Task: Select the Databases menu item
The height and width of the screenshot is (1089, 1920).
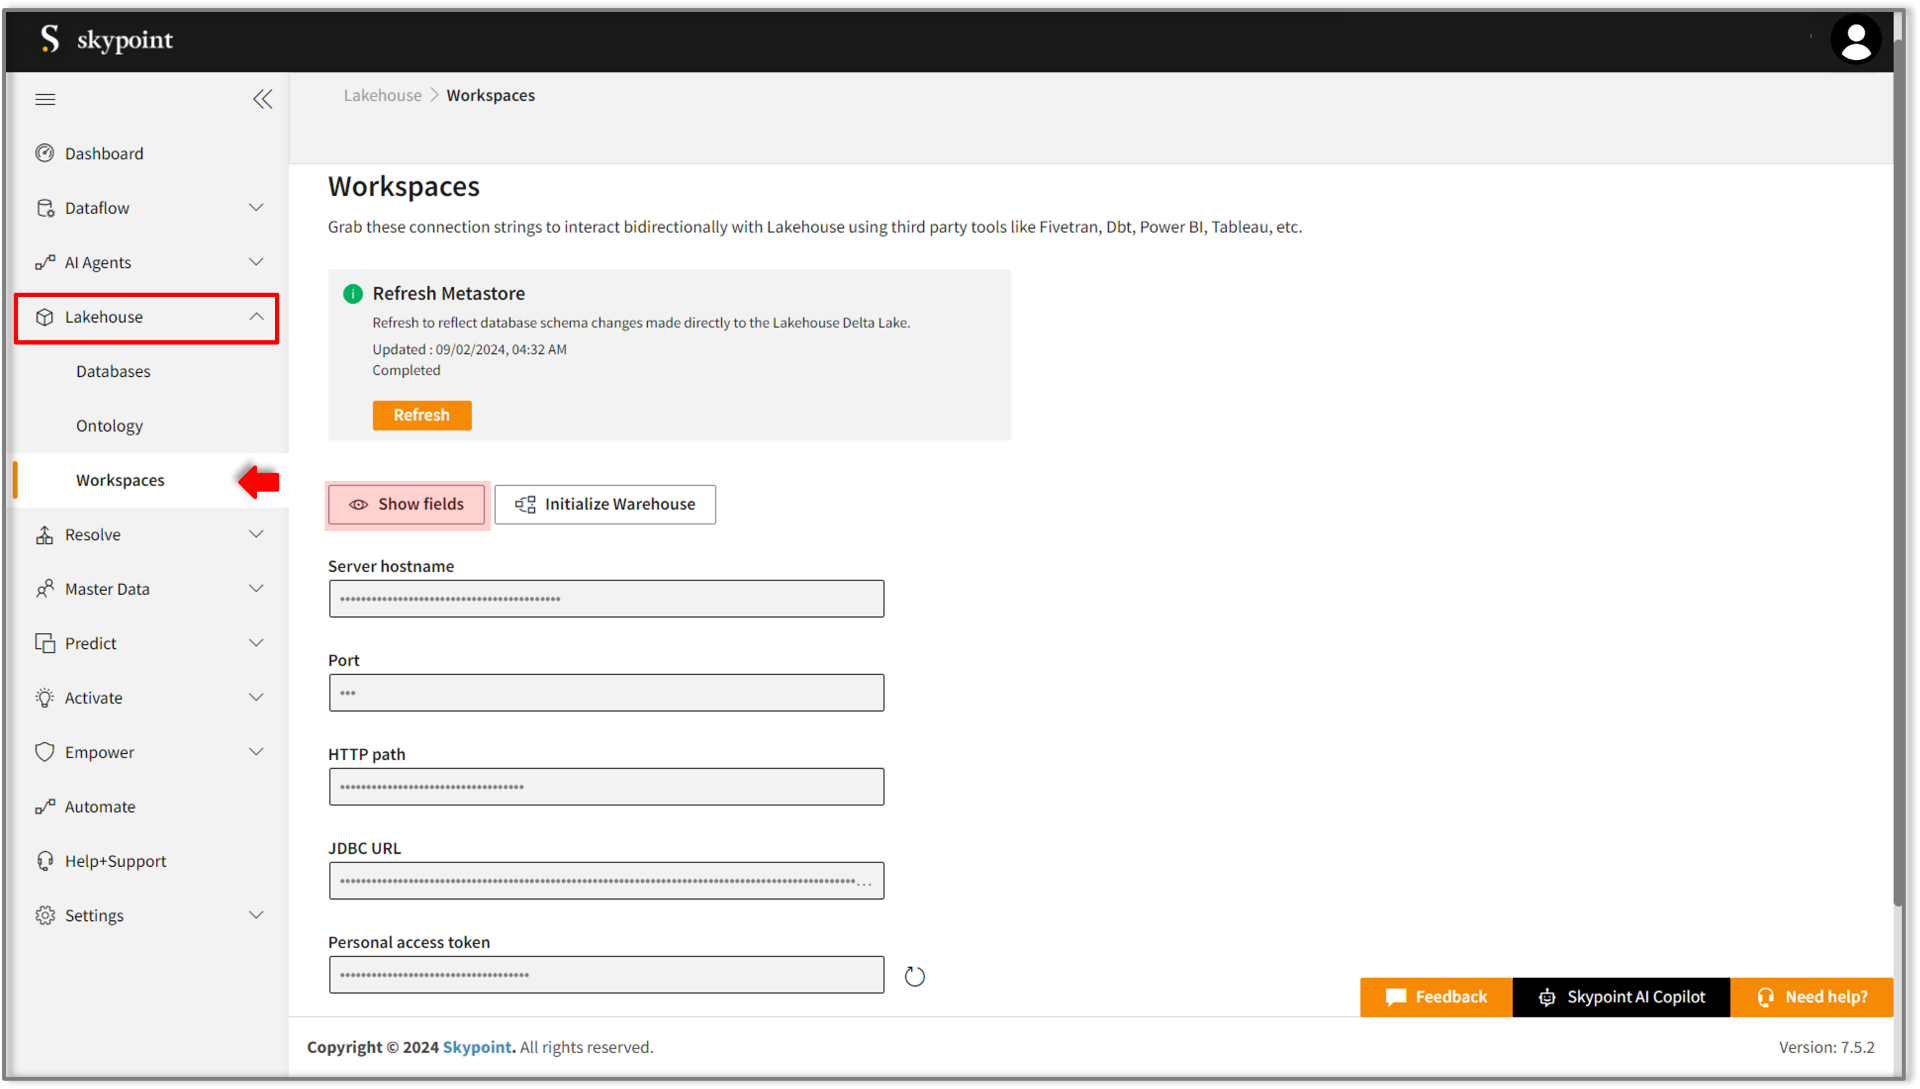Action: tap(112, 370)
